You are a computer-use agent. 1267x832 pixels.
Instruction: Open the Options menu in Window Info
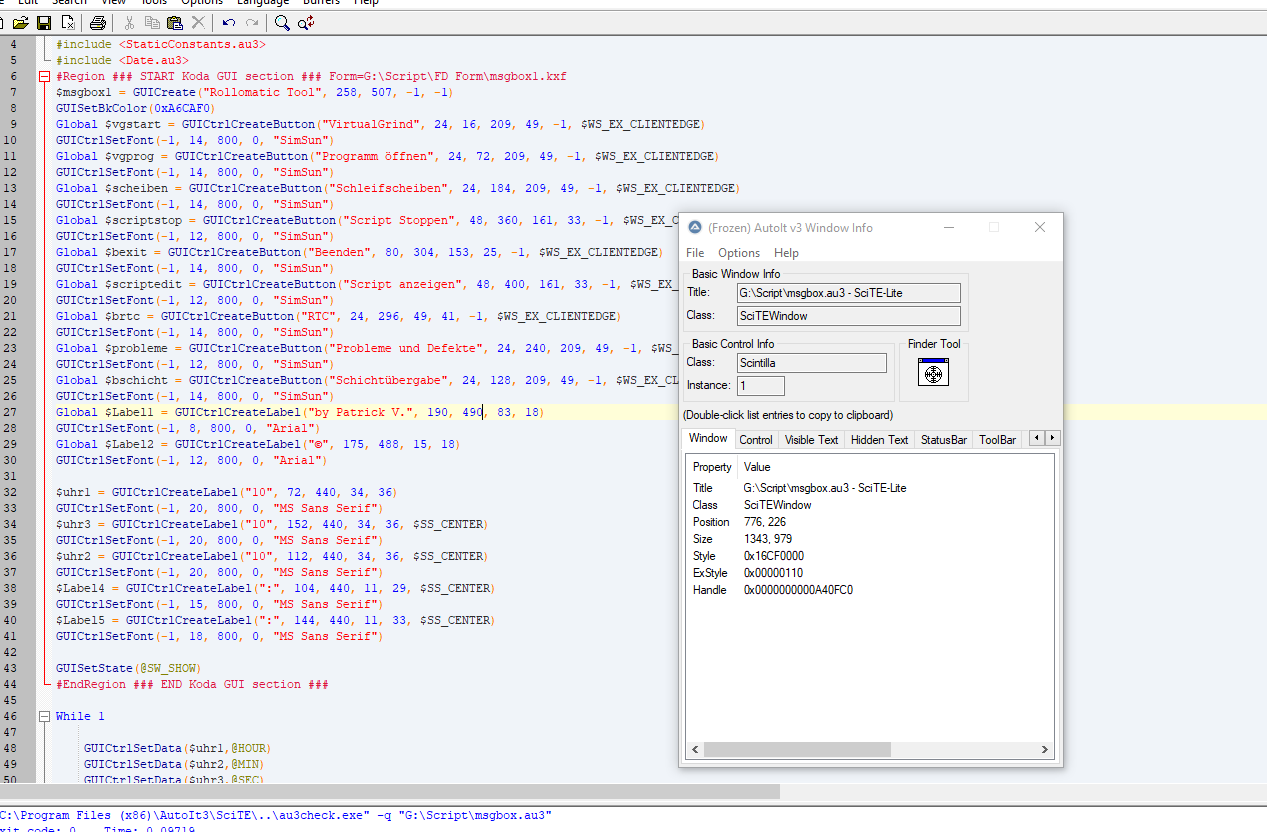[x=738, y=253]
